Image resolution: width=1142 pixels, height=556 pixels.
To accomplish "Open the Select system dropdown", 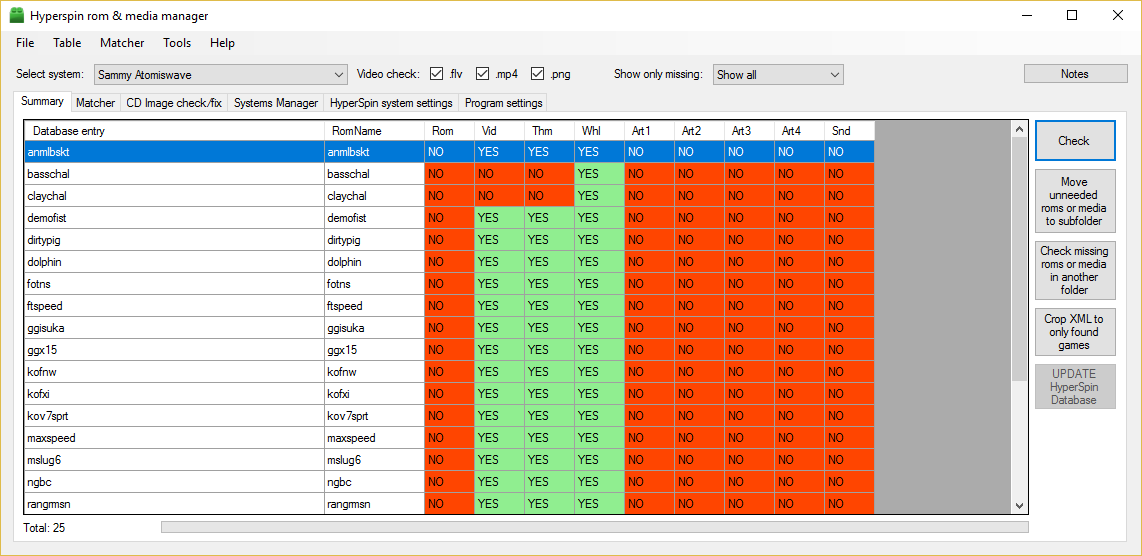I will pyautogui.click(x=221, y=74).
